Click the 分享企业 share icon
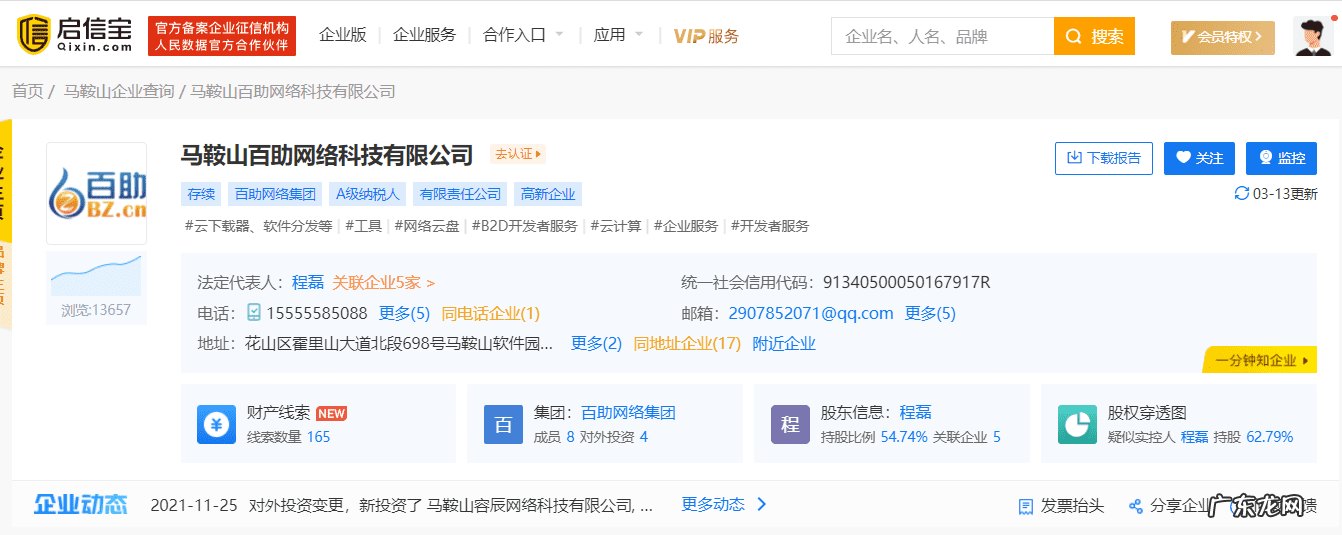The height and width of the screenshot is (535, 1342). pos(1135,506)
